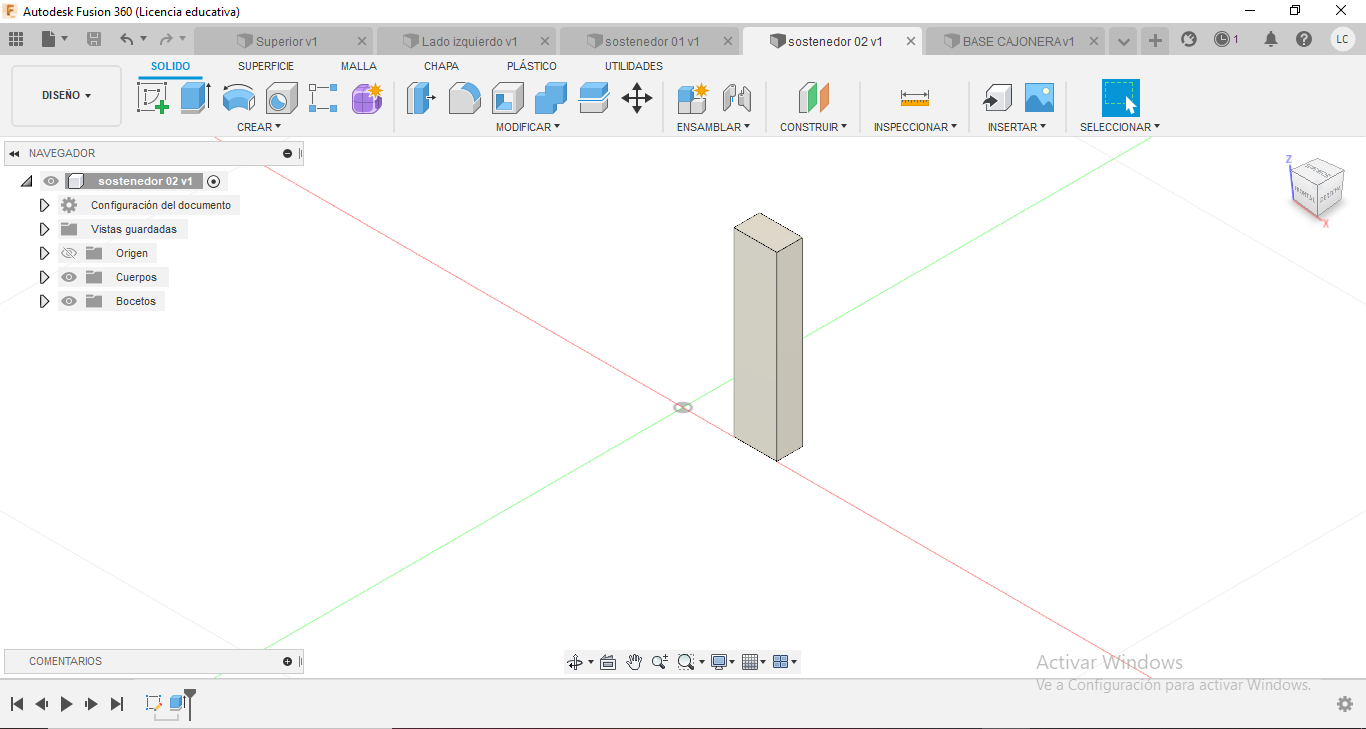The width and height of the screenshot is (1366, 729).
Task: Select the Move/Copy tool
Action: (637, 98)
